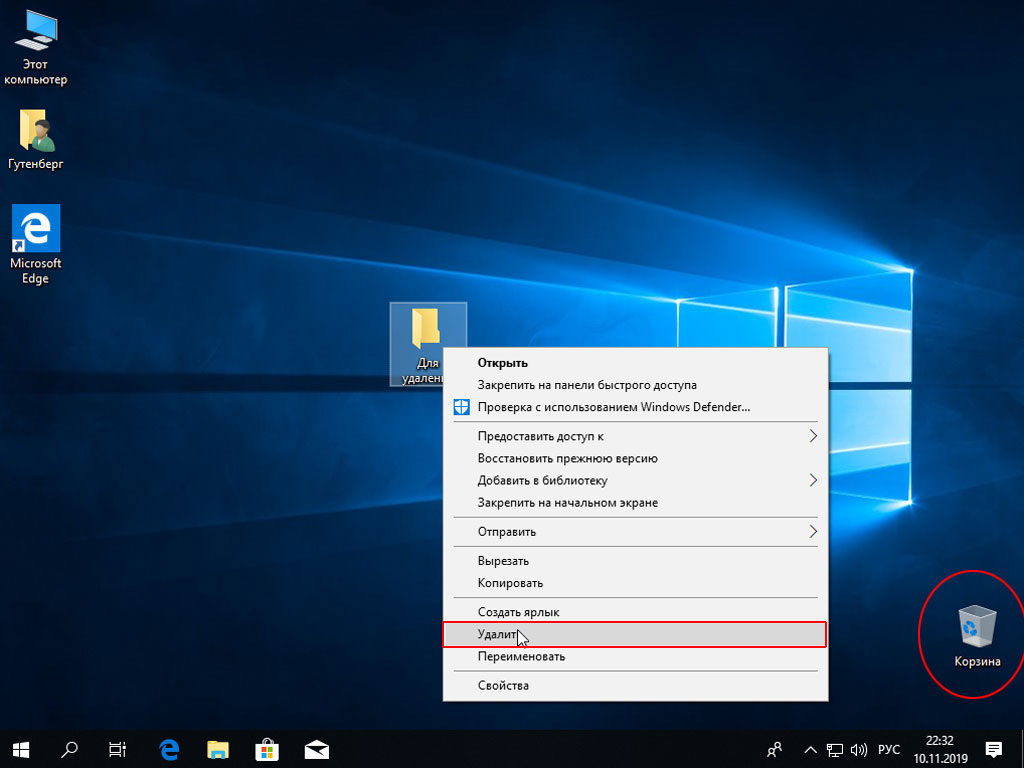Open the Windows Start menu
The width and height of the screenshot is (1024, 768).
tap(21, 749)
